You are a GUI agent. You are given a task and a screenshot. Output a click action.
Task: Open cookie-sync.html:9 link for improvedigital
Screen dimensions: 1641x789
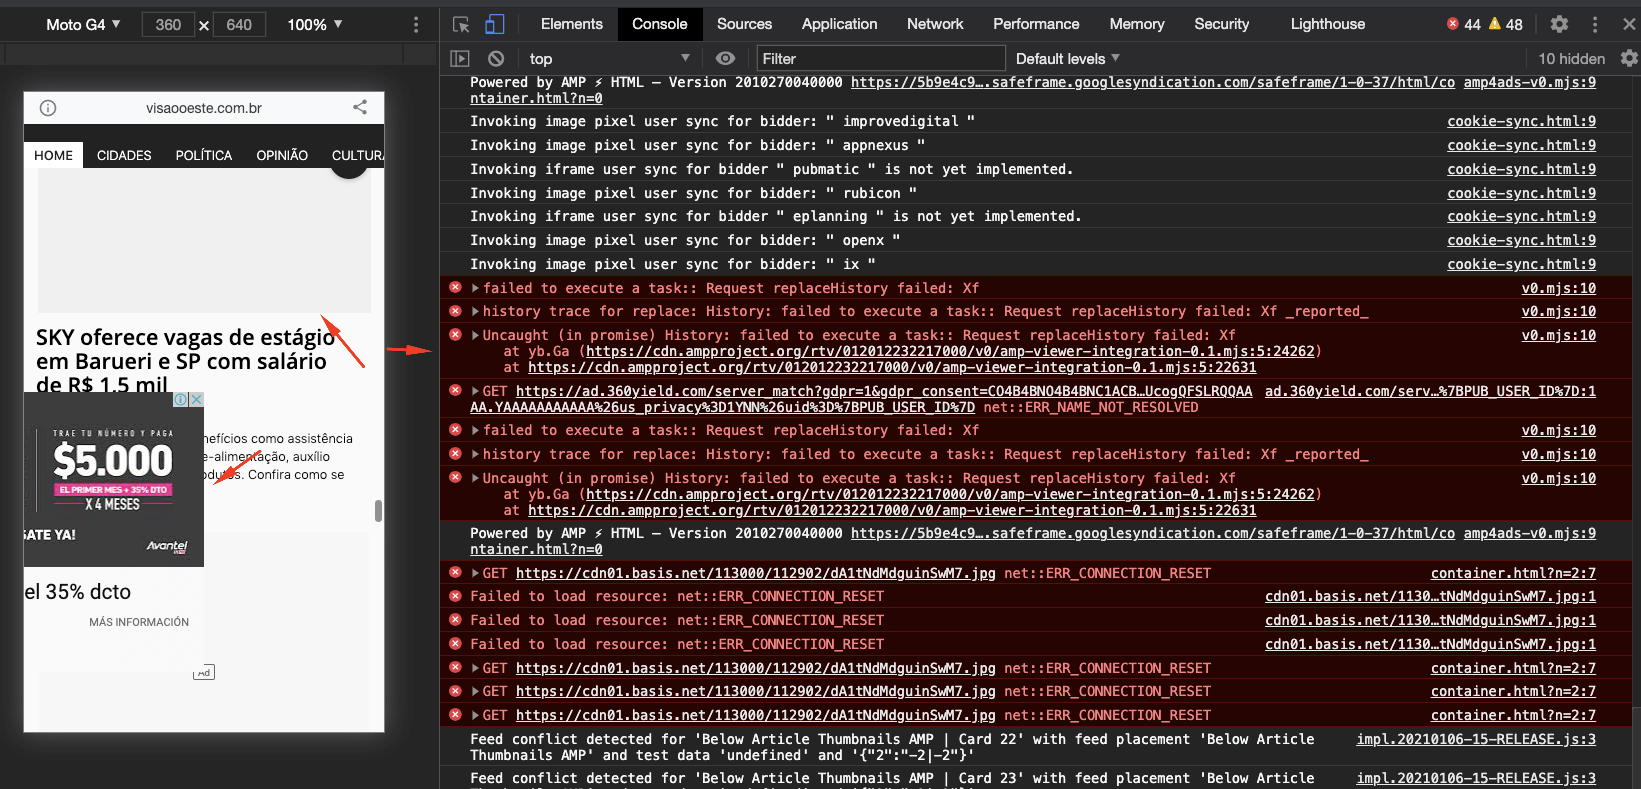coord(1521,121)
